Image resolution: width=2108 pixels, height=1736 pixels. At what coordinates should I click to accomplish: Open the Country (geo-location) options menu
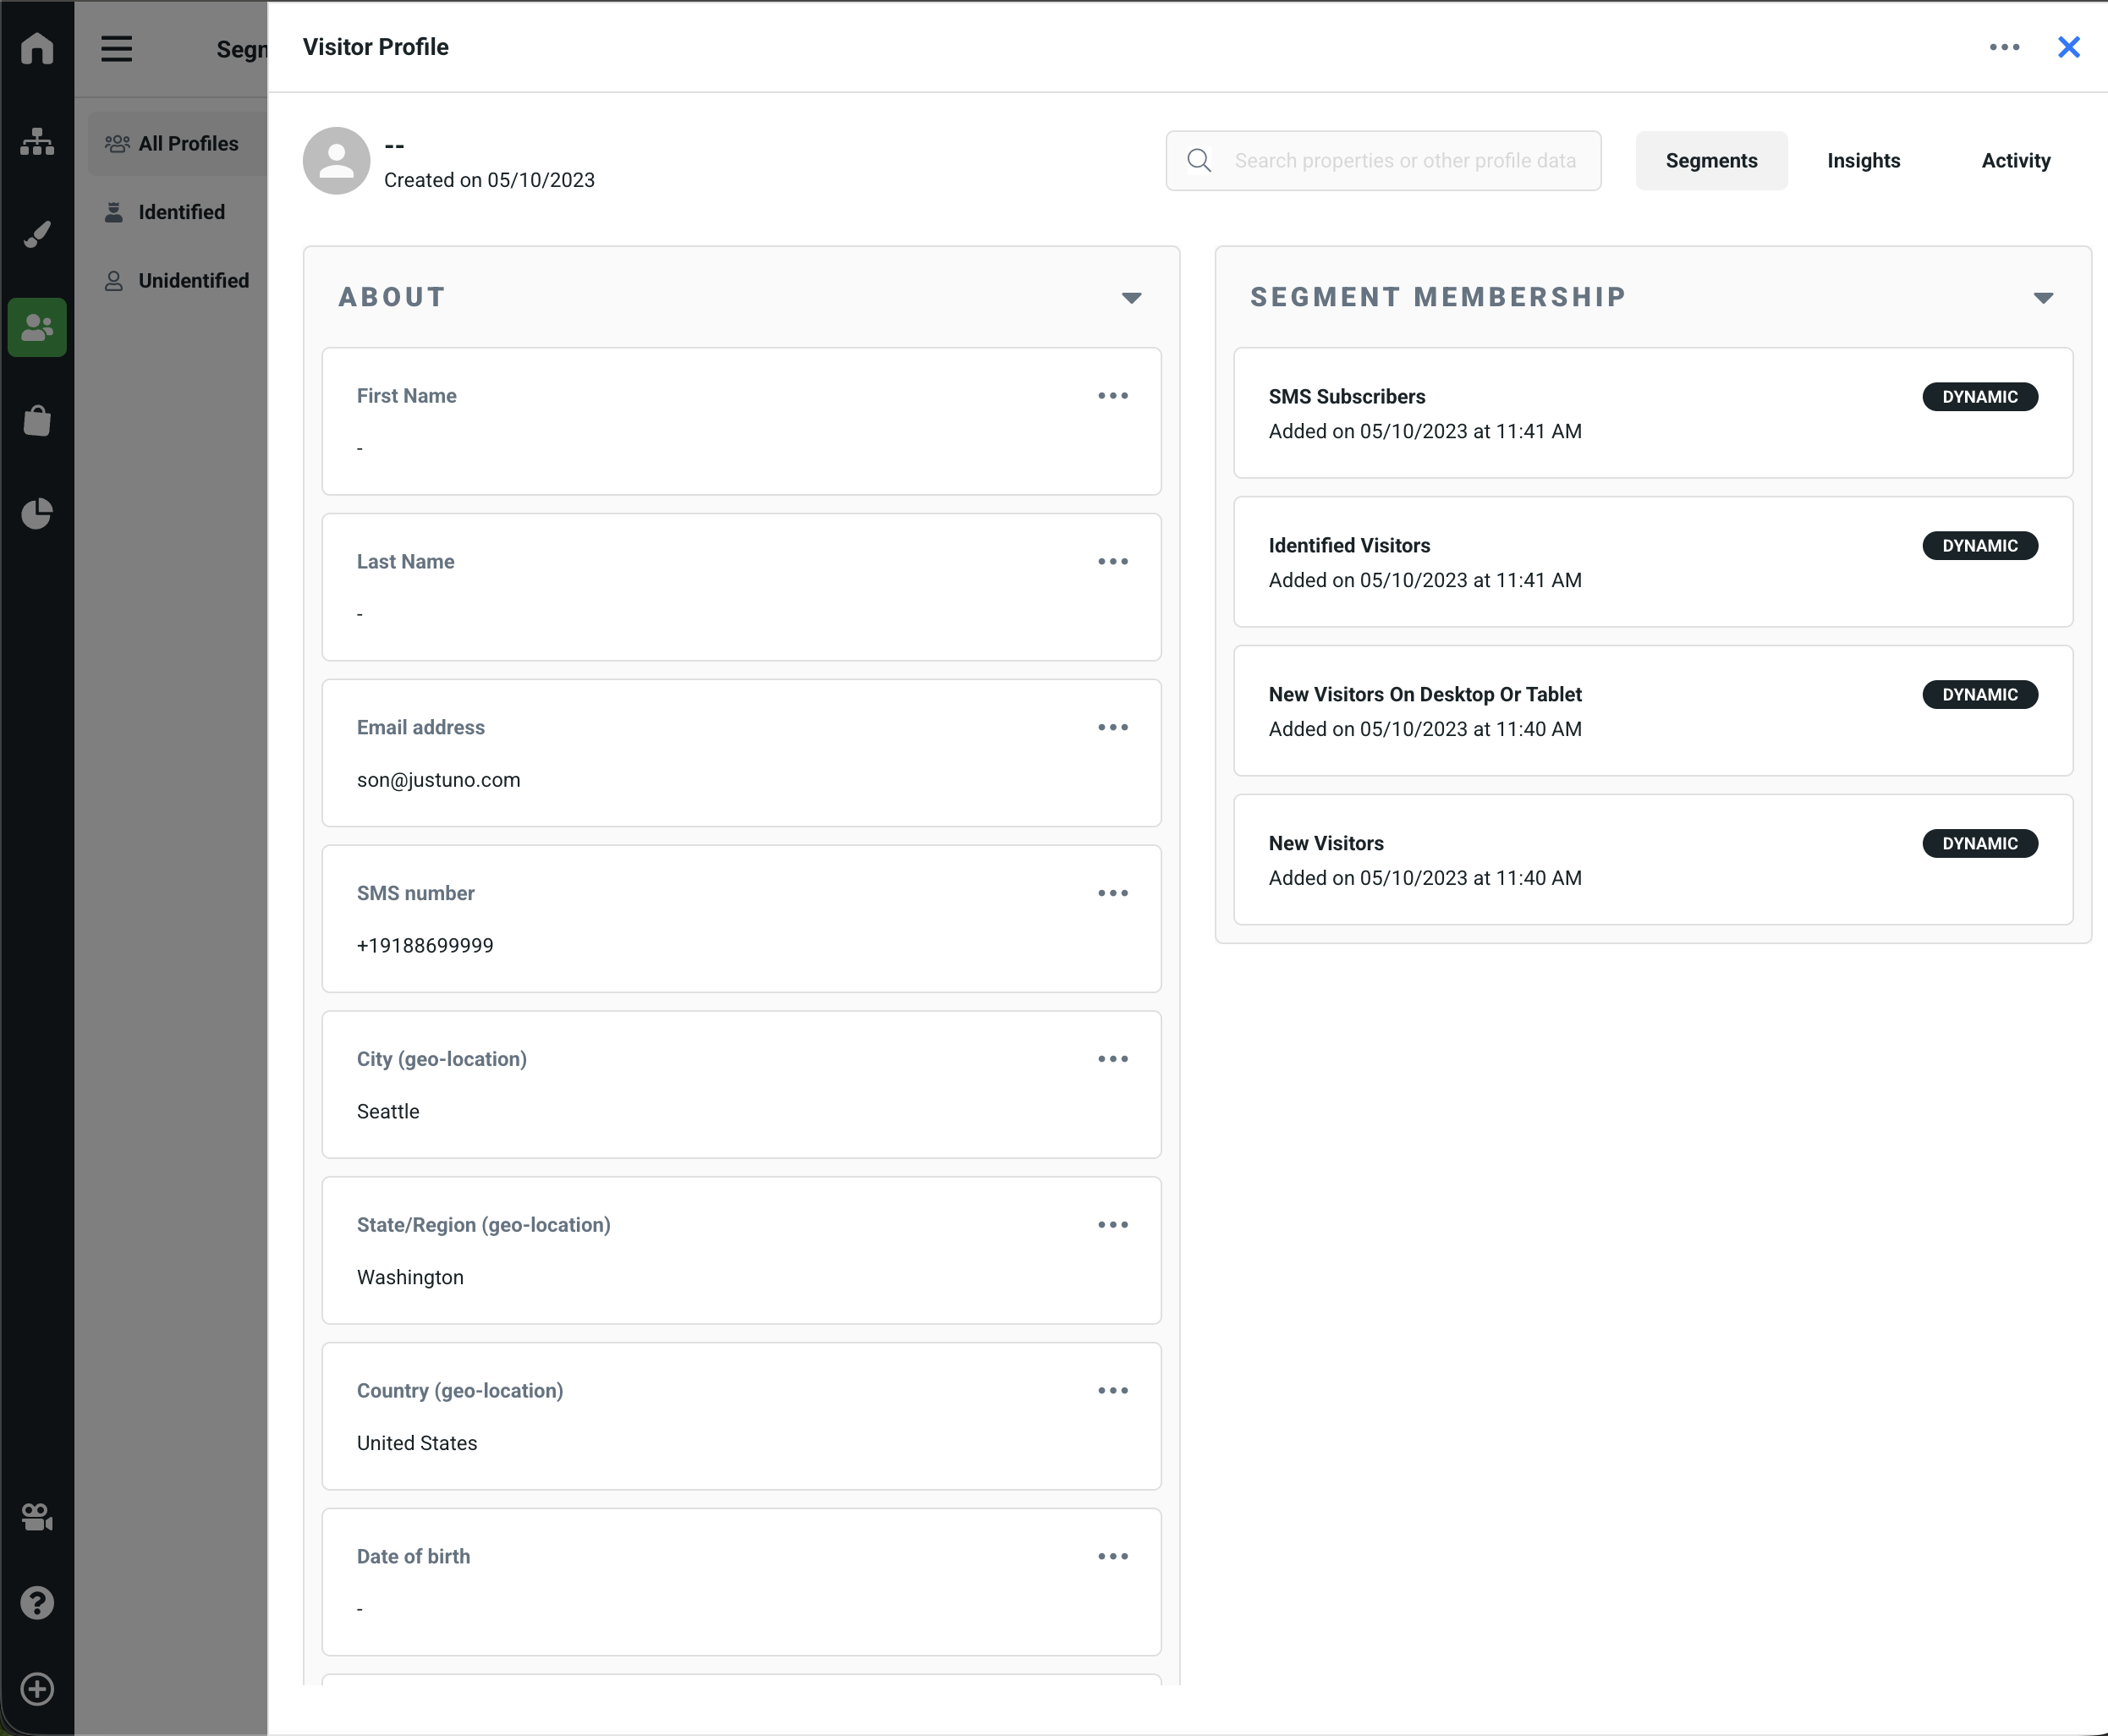coord(1113,1391)
